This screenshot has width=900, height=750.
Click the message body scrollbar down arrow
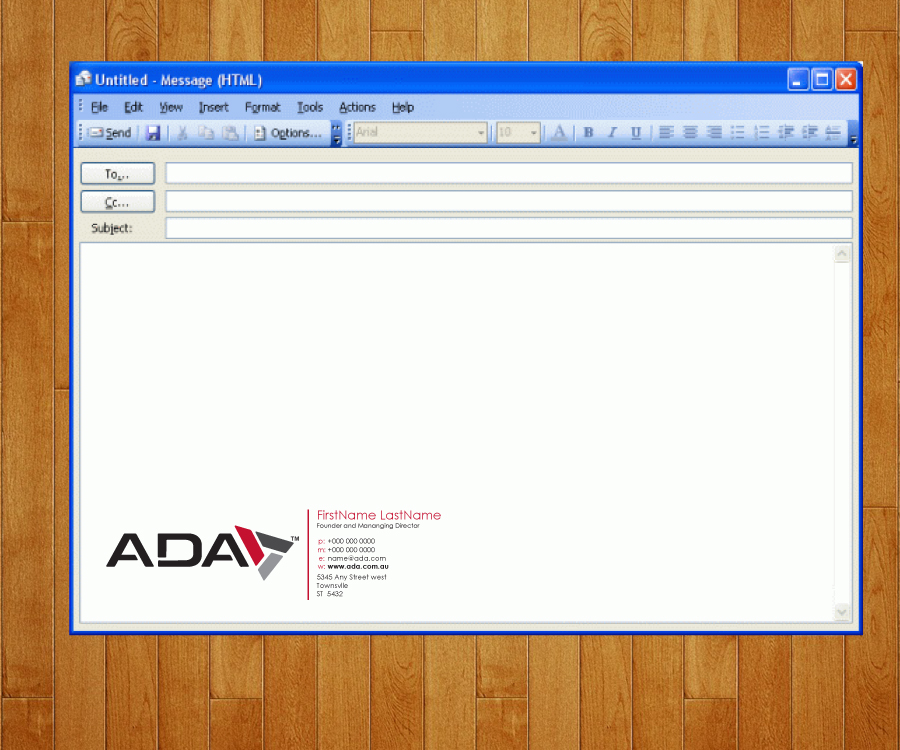[841, 612]
